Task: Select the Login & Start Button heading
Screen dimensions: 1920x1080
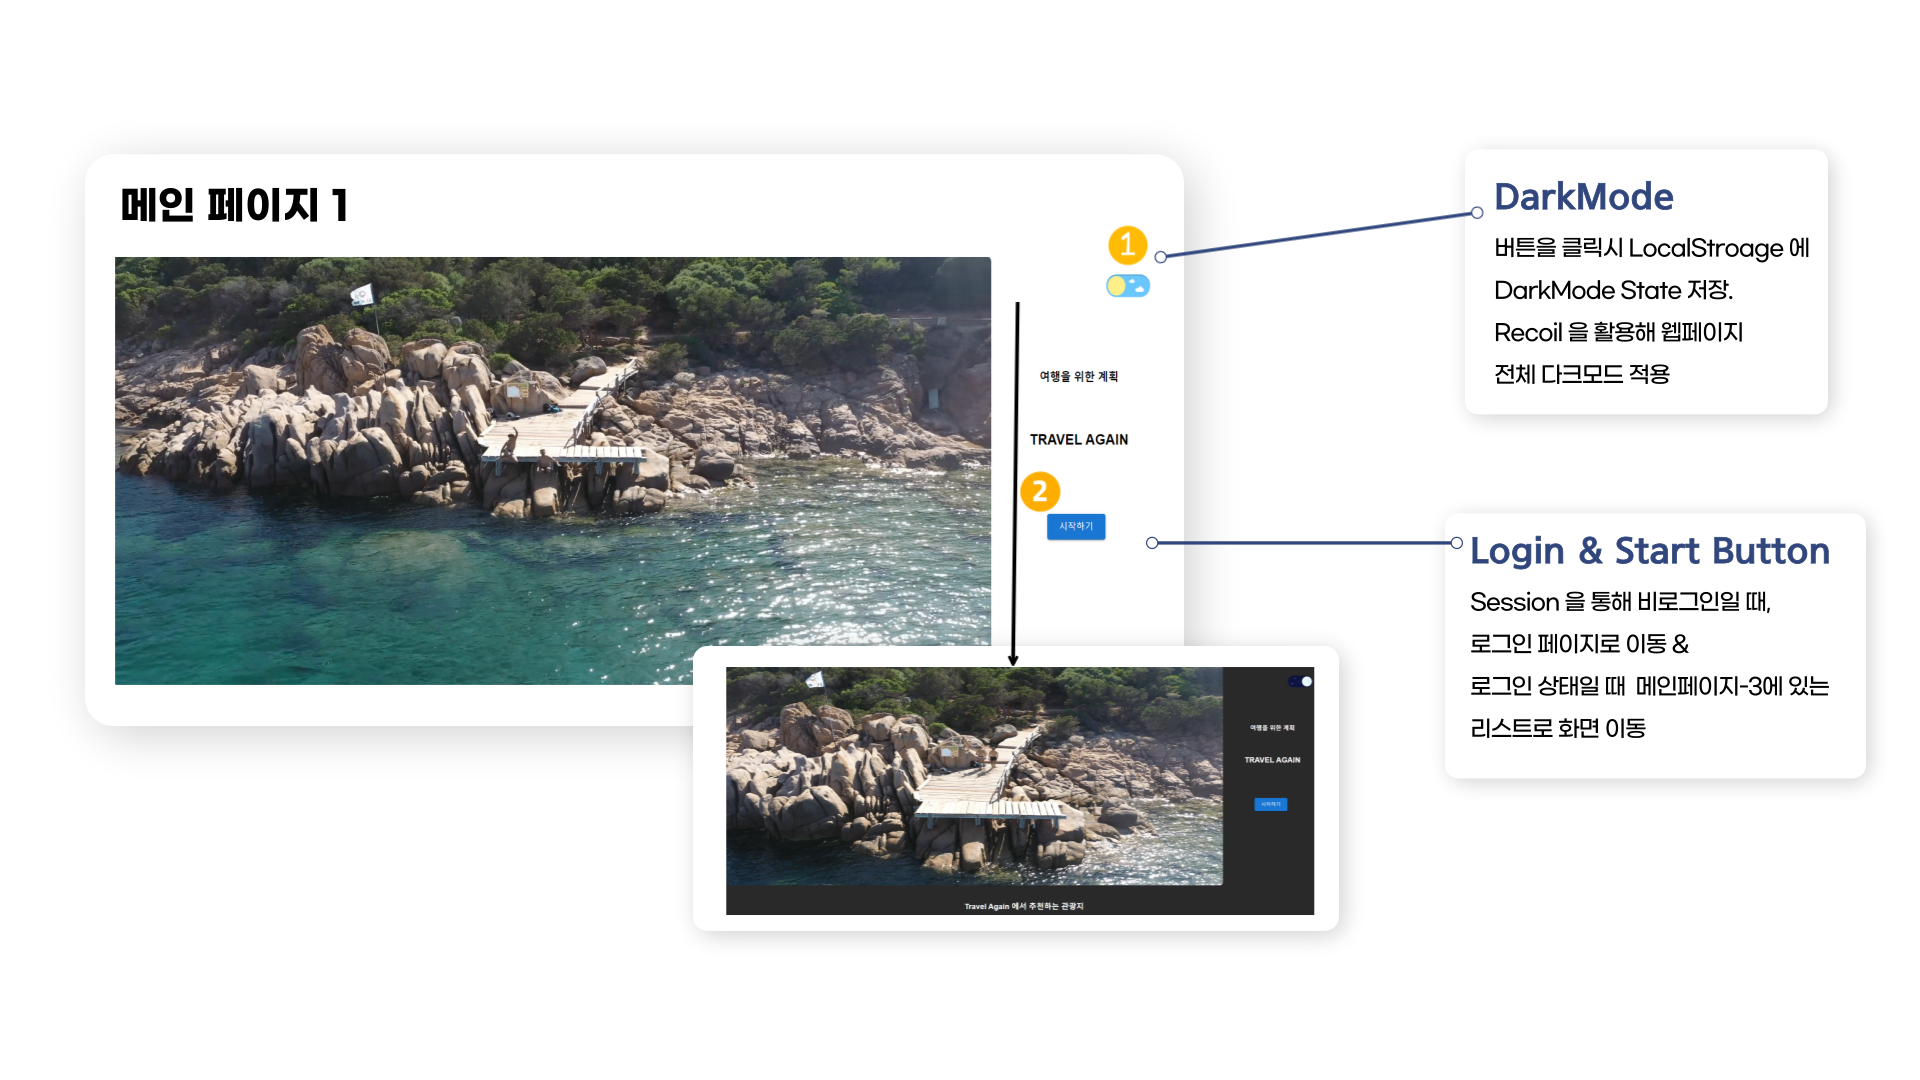Action: pyautogui.click(x=1649, y=551)
